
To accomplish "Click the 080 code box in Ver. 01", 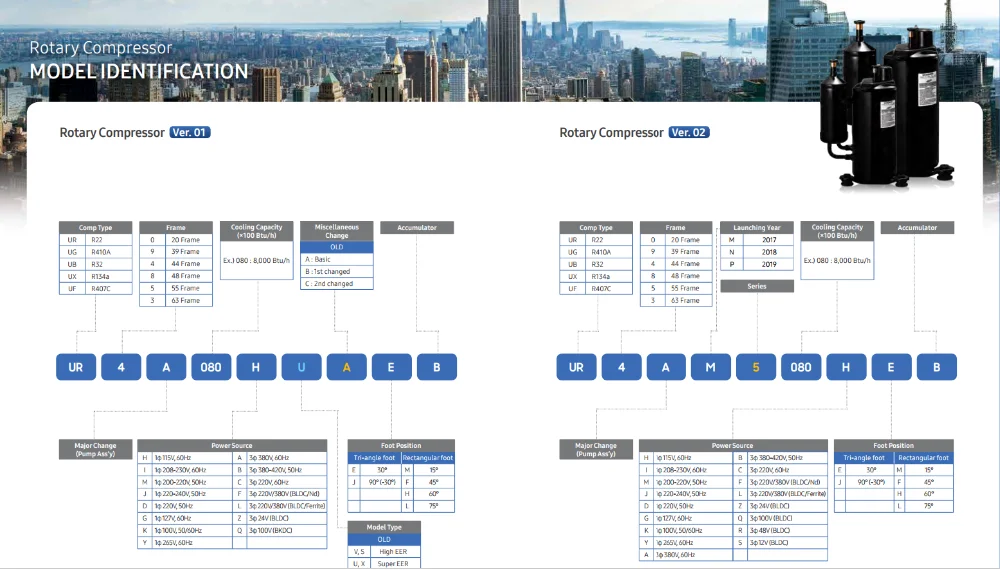I will tap(211, 367).
